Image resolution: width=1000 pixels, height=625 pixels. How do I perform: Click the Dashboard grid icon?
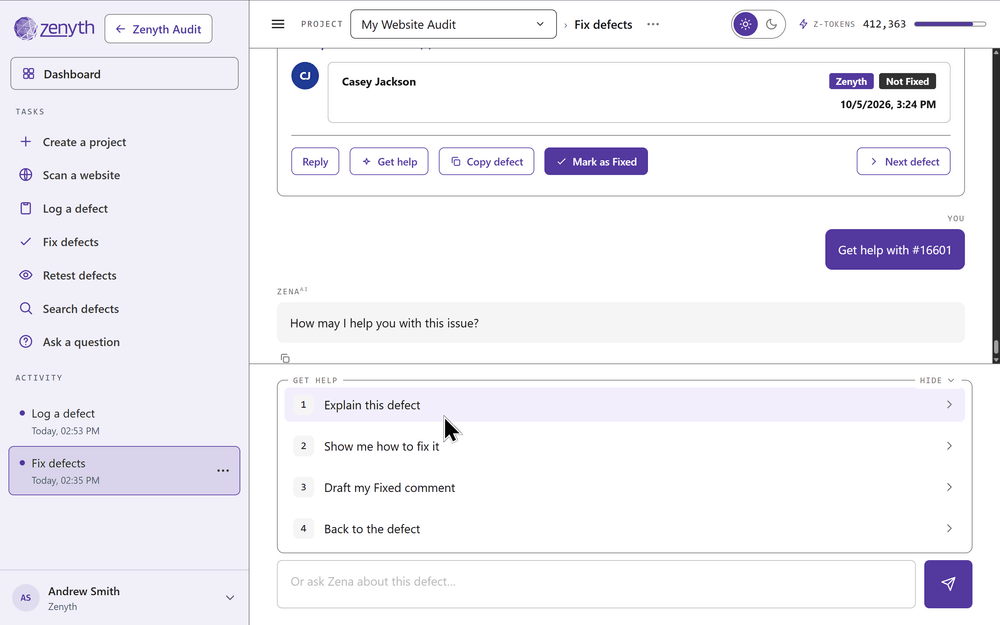[x=29, y=74]
